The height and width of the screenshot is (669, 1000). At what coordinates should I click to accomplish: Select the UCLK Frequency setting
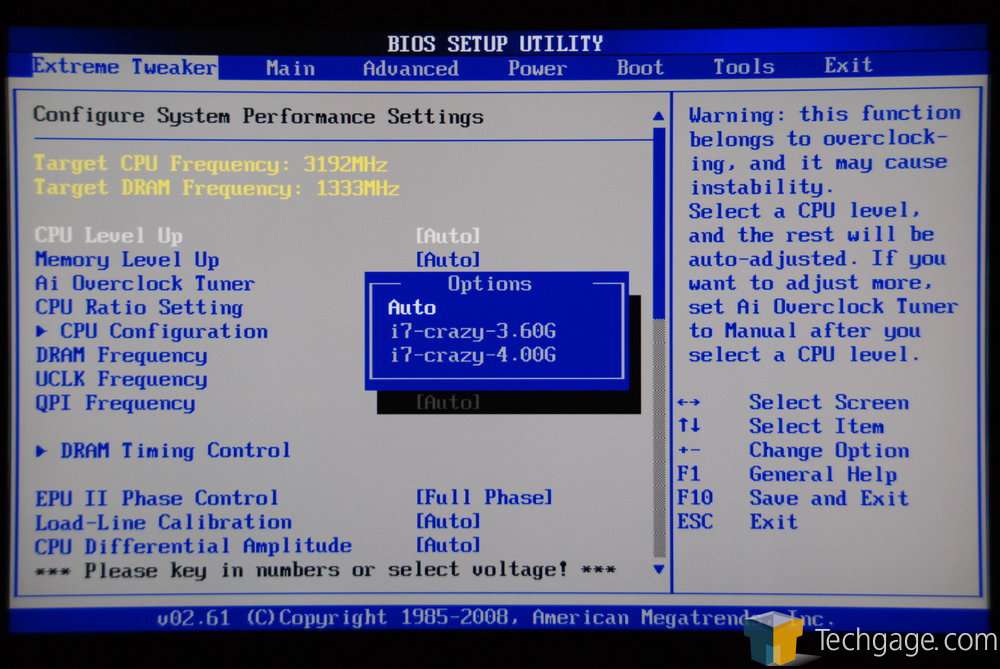[x=121, y=379]
